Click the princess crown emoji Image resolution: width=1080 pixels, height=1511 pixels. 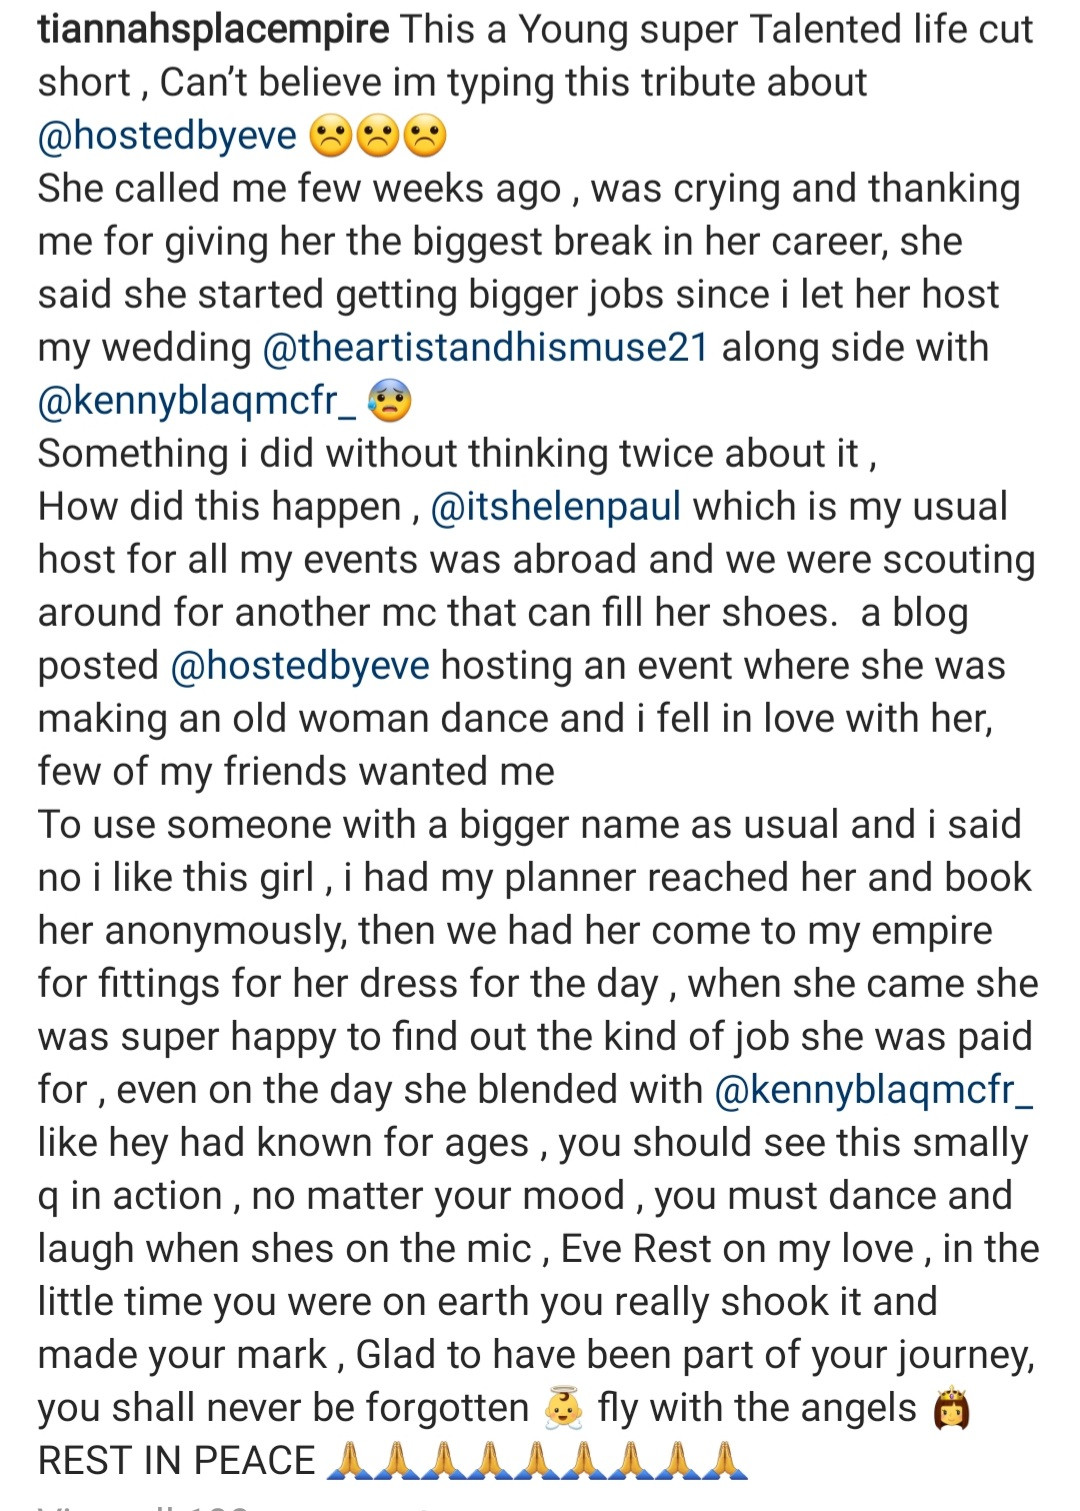click(x=951, y=1409)
